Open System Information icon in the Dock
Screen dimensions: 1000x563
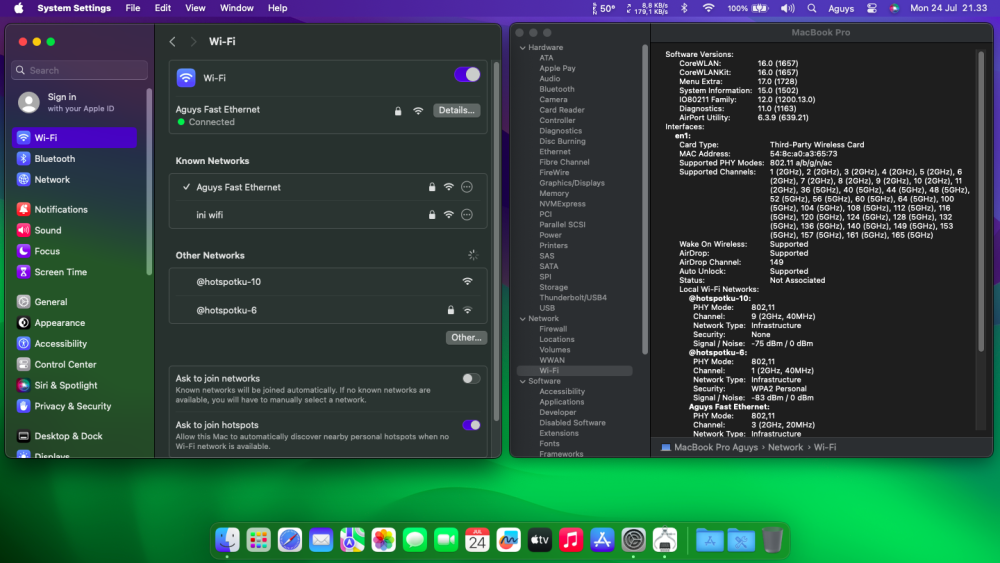coord(665,540)
